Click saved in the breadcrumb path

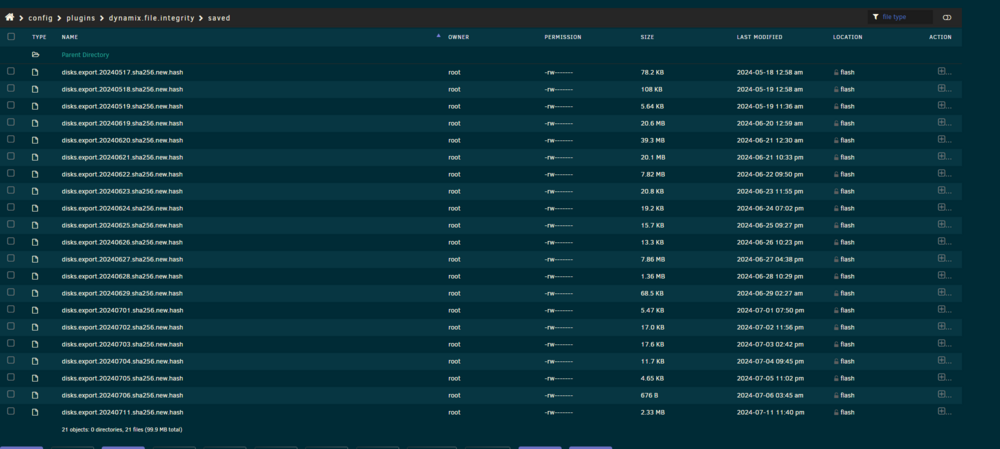click(x=219, y=18)
